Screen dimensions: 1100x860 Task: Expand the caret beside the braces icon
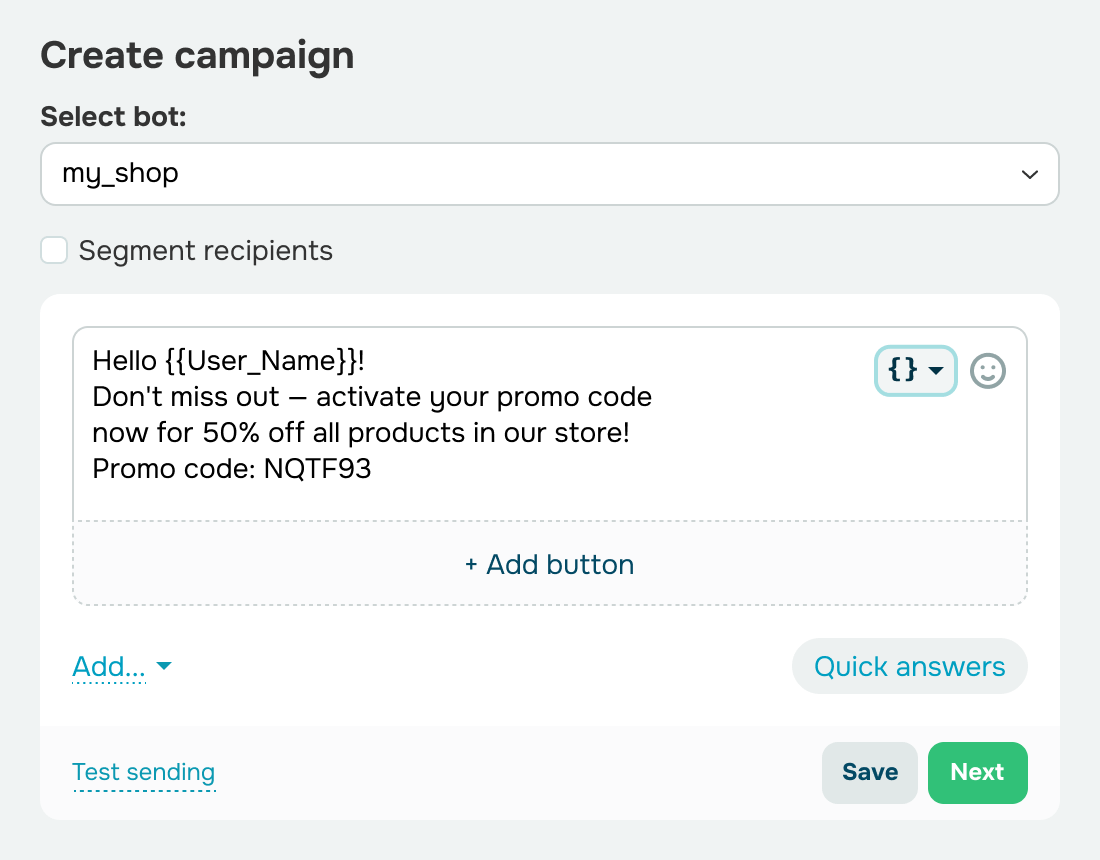point(936,371)
